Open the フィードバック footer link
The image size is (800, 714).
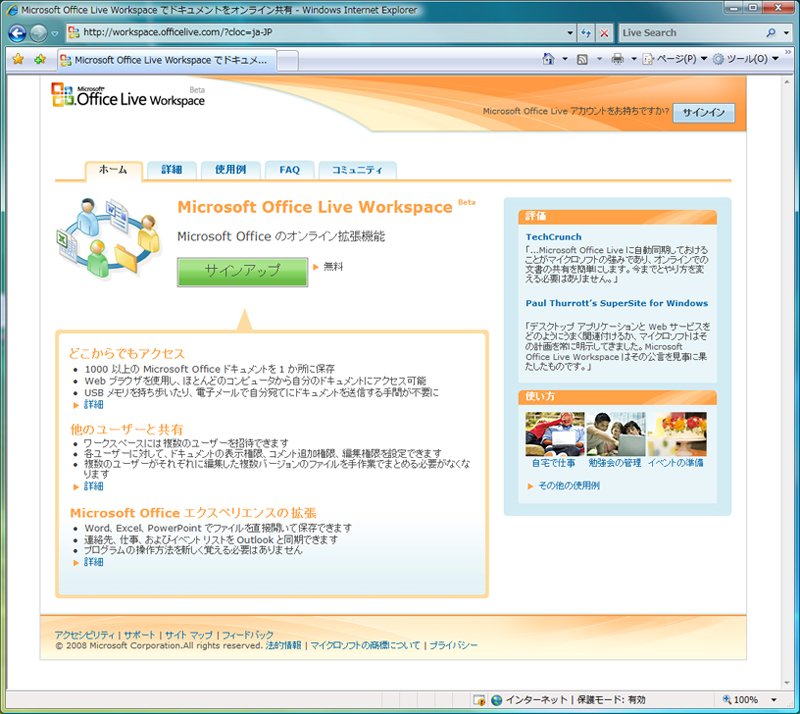coord(248,635)
